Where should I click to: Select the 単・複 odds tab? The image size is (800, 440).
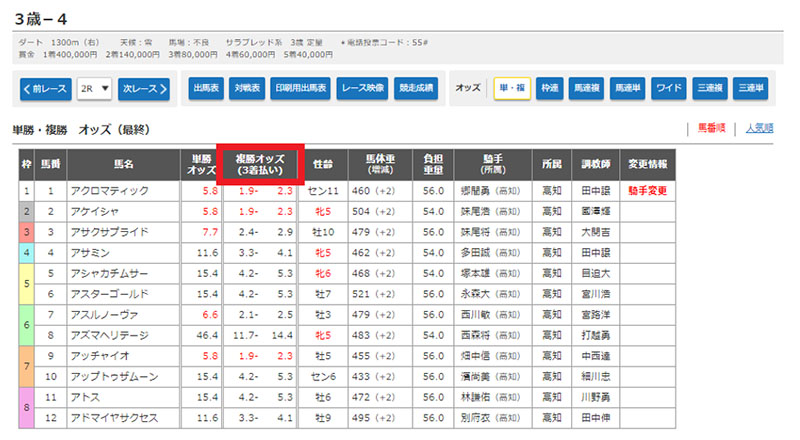pyautogui.click(x=512, y=88)
